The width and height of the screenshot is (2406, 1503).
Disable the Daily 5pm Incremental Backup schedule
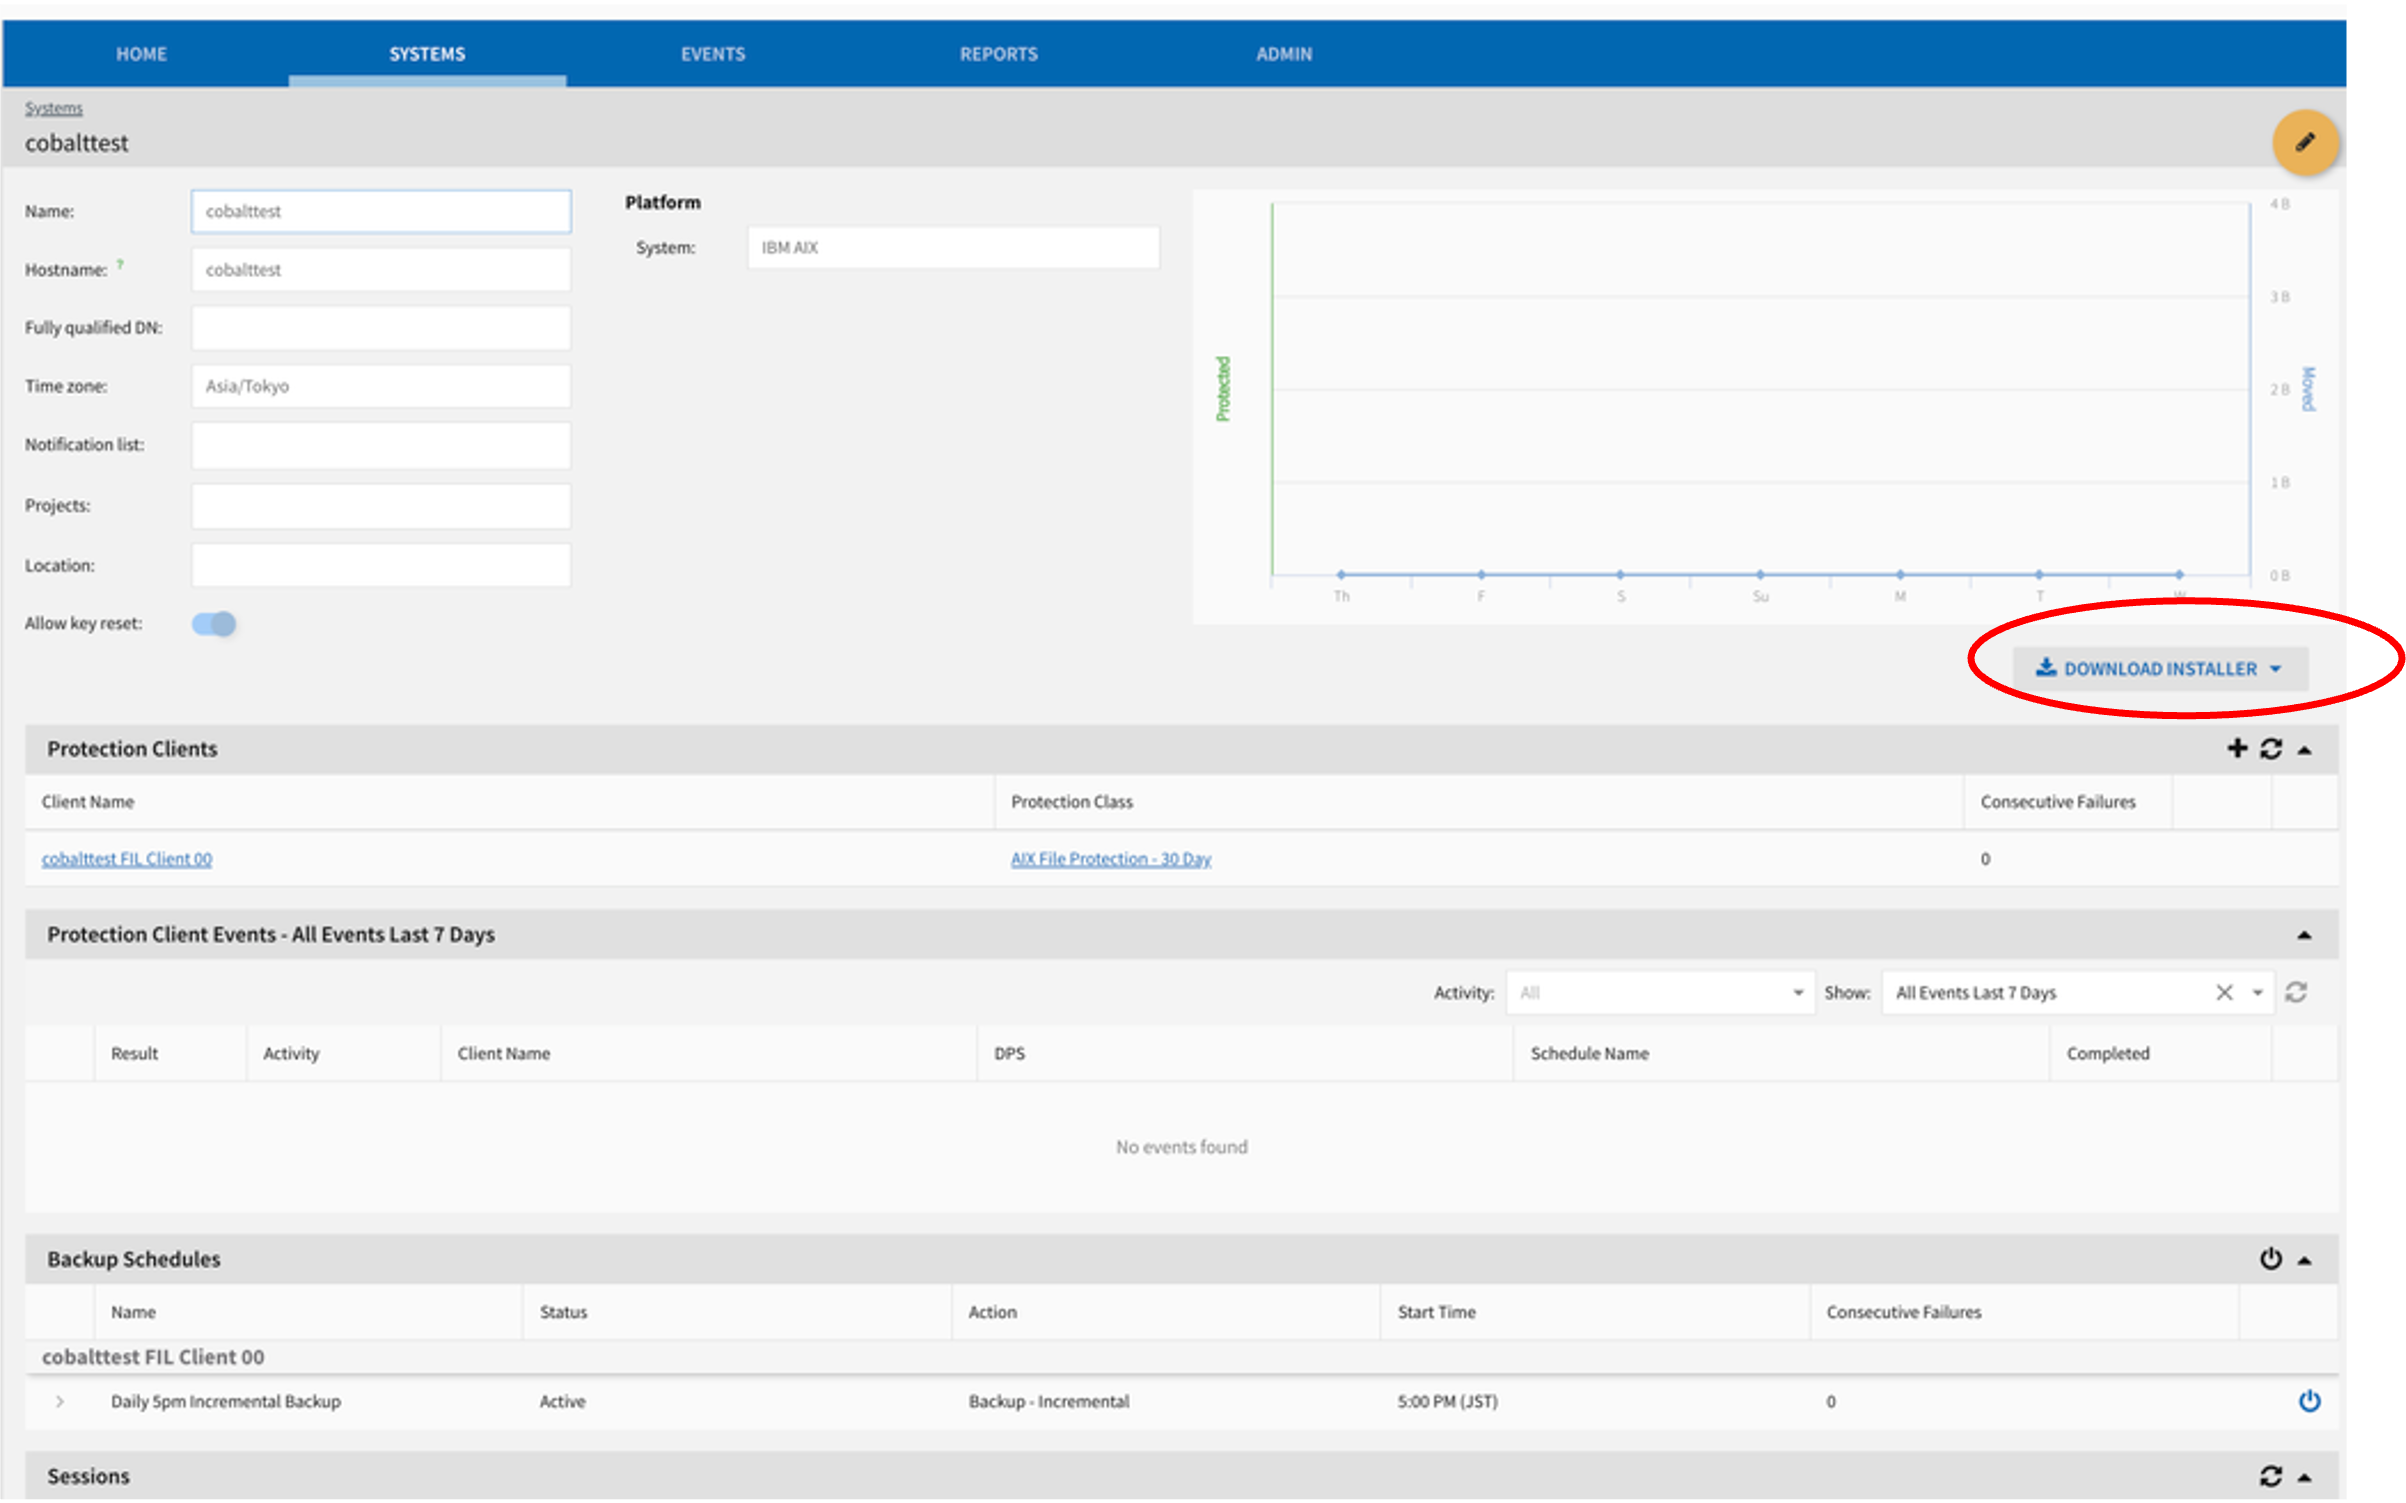2309,1401
